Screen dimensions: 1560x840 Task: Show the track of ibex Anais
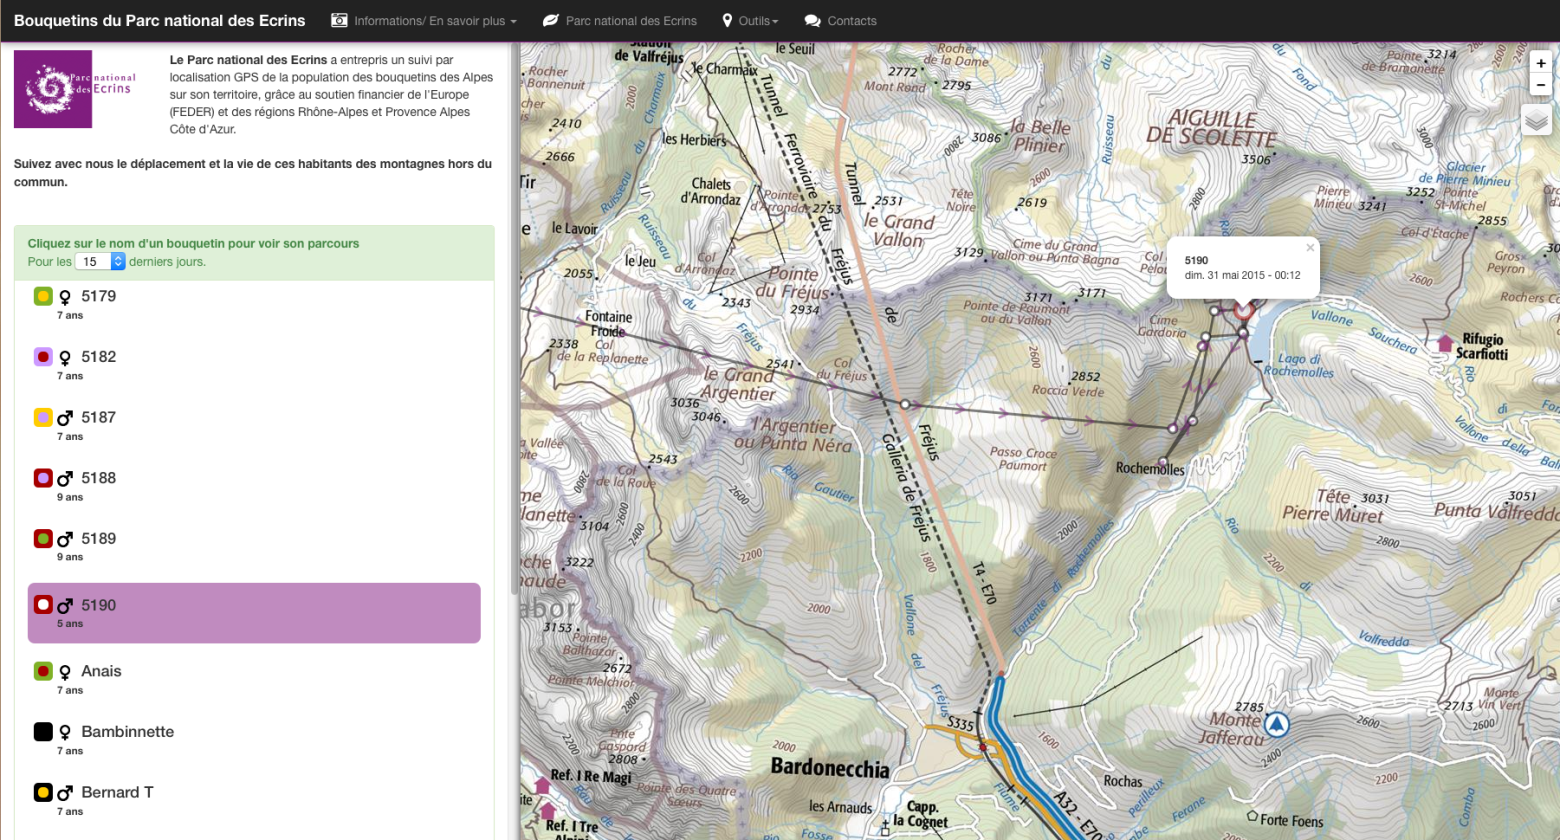click(101, 671)
